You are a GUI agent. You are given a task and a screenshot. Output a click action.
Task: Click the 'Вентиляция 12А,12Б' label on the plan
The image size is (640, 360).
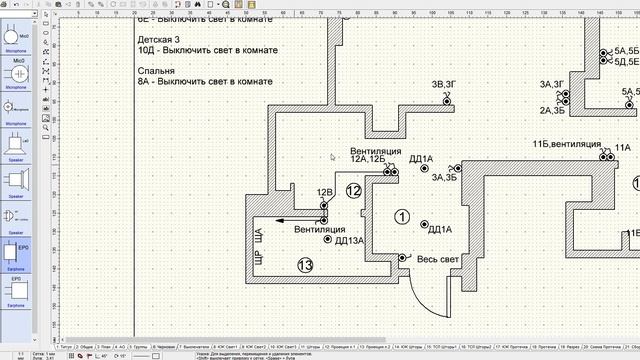pos(376,155)
